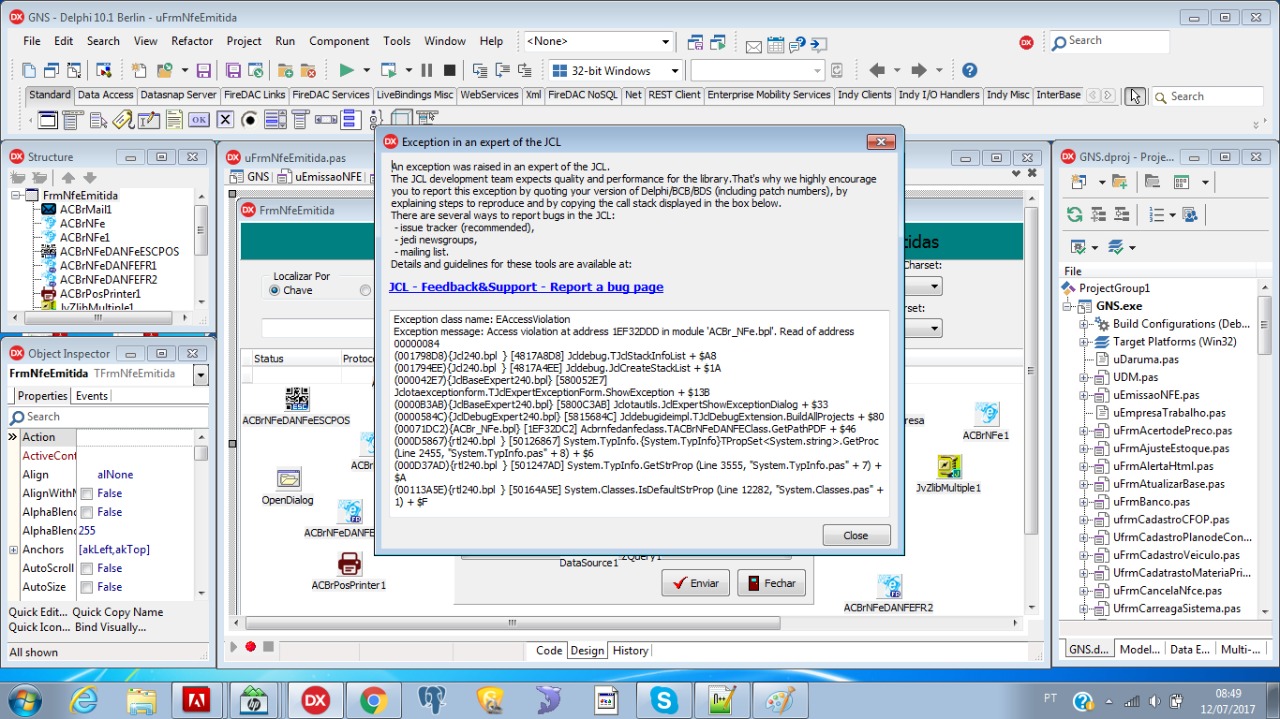Select uDaruma.pas in Project Manager
The height and width of the screenshot is (719, 1280).
point(1145,360)
